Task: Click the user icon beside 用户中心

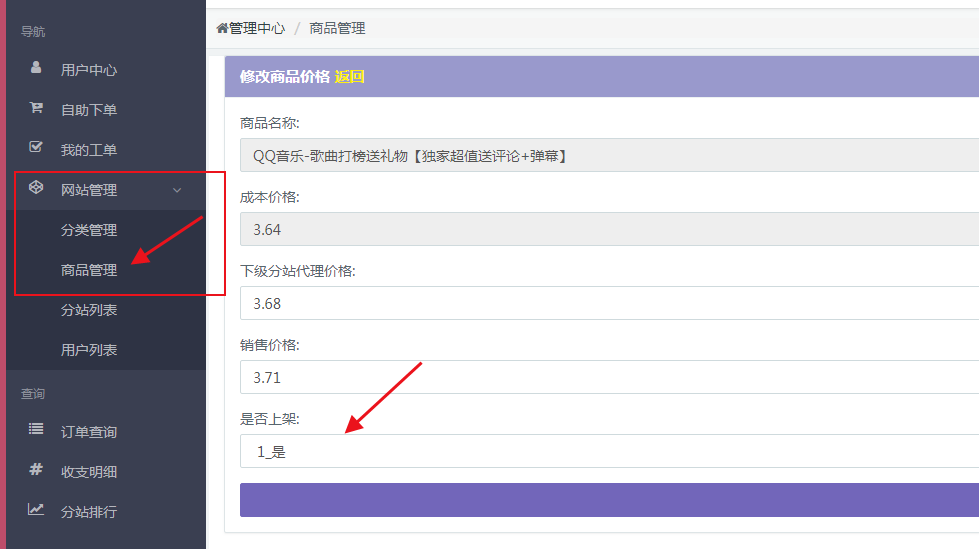Action: (36, 69)
